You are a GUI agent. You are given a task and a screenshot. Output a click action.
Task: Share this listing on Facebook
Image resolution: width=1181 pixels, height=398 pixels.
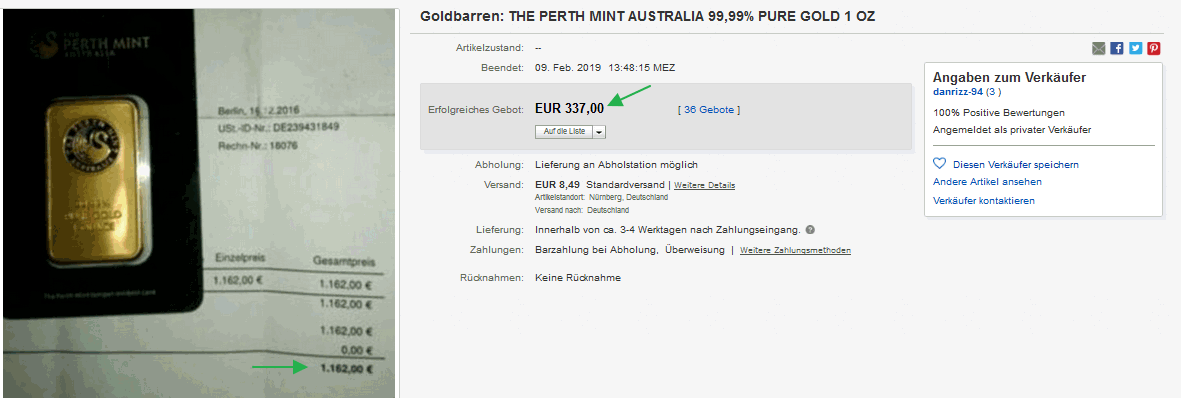[1117, 48]
